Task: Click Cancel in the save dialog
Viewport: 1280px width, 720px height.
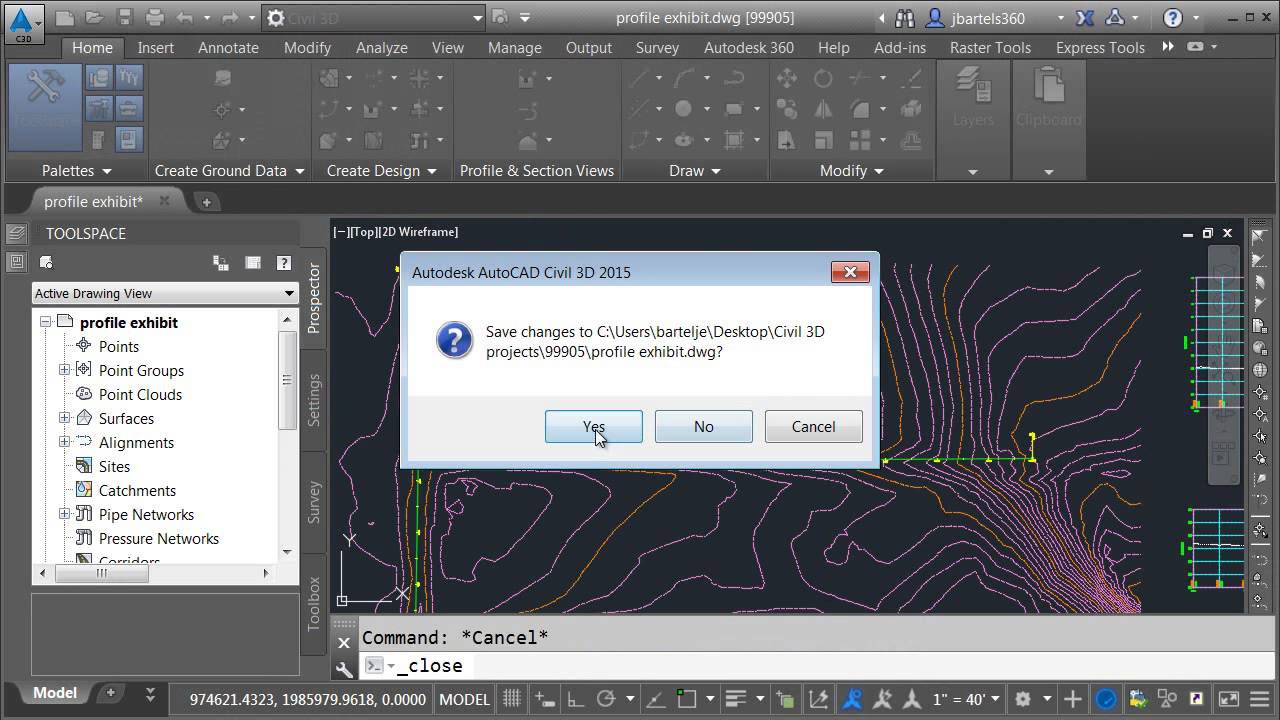Action: (813, 426)
